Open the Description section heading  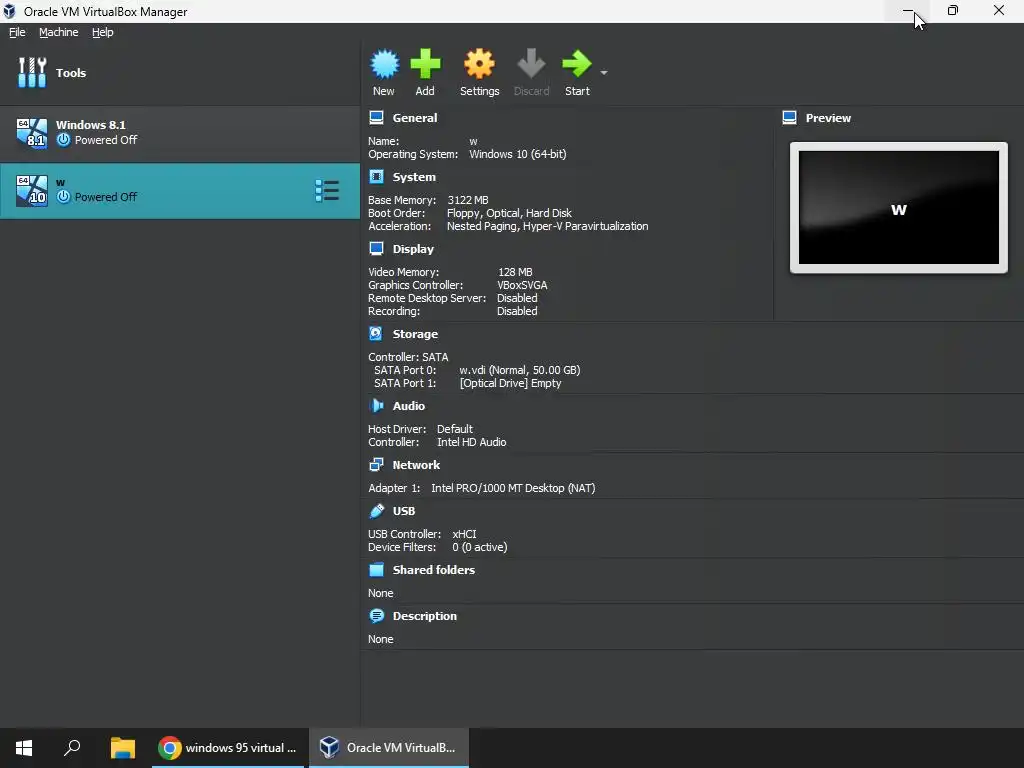pos(424,616)
